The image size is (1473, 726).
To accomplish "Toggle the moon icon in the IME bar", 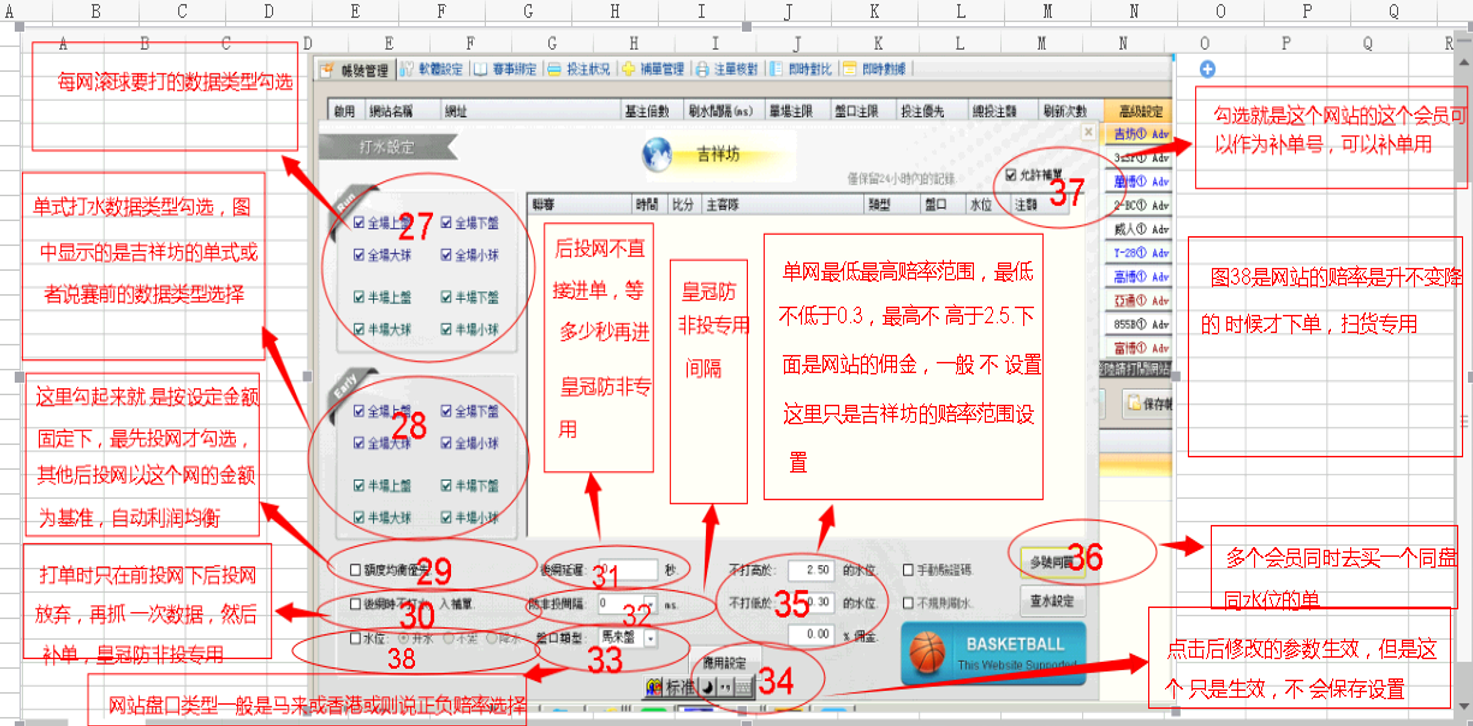I will pyautogui.click(x=707, y=687).
